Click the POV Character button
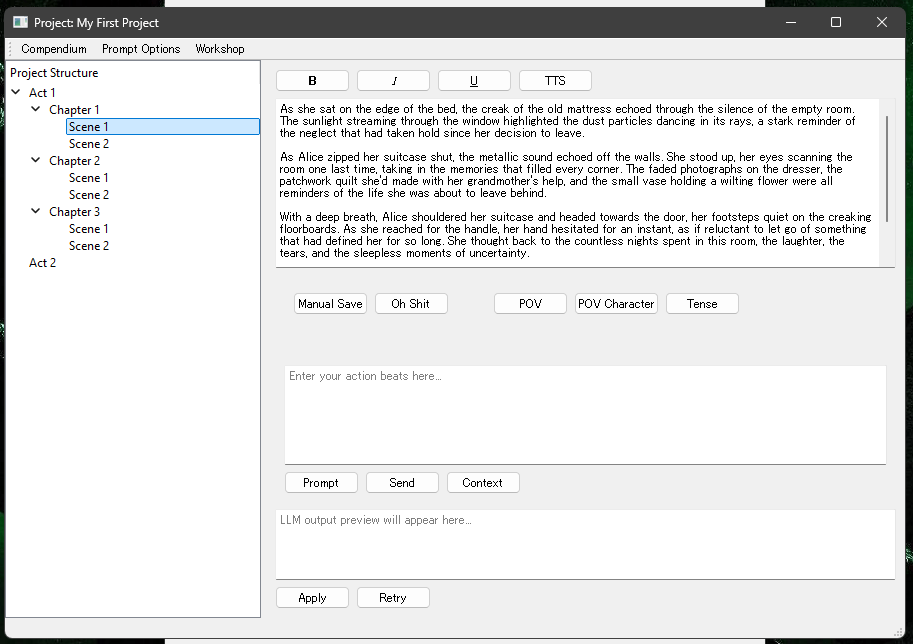Image resolution: width=913 pixels, height=644 pixels. [616, 304]
